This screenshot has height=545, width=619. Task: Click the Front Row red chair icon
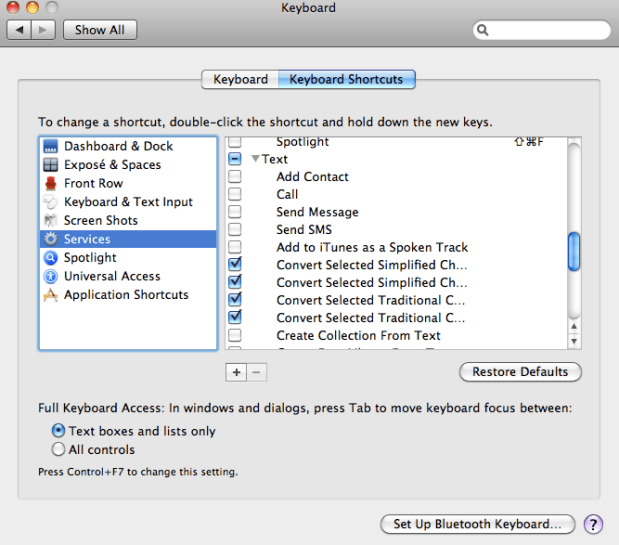coord(51,183)
